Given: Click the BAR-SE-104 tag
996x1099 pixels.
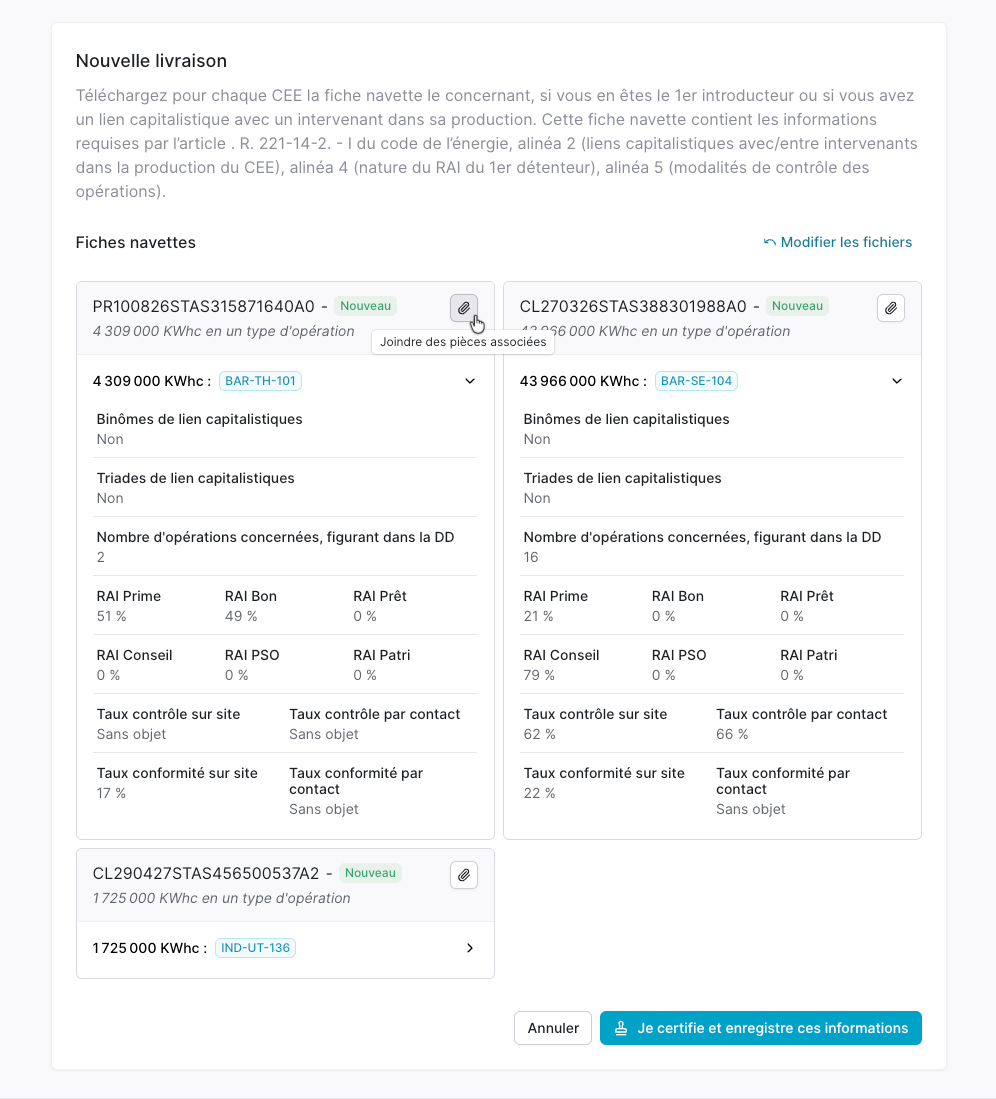Looking at the screenshot, I should (696, 381).
